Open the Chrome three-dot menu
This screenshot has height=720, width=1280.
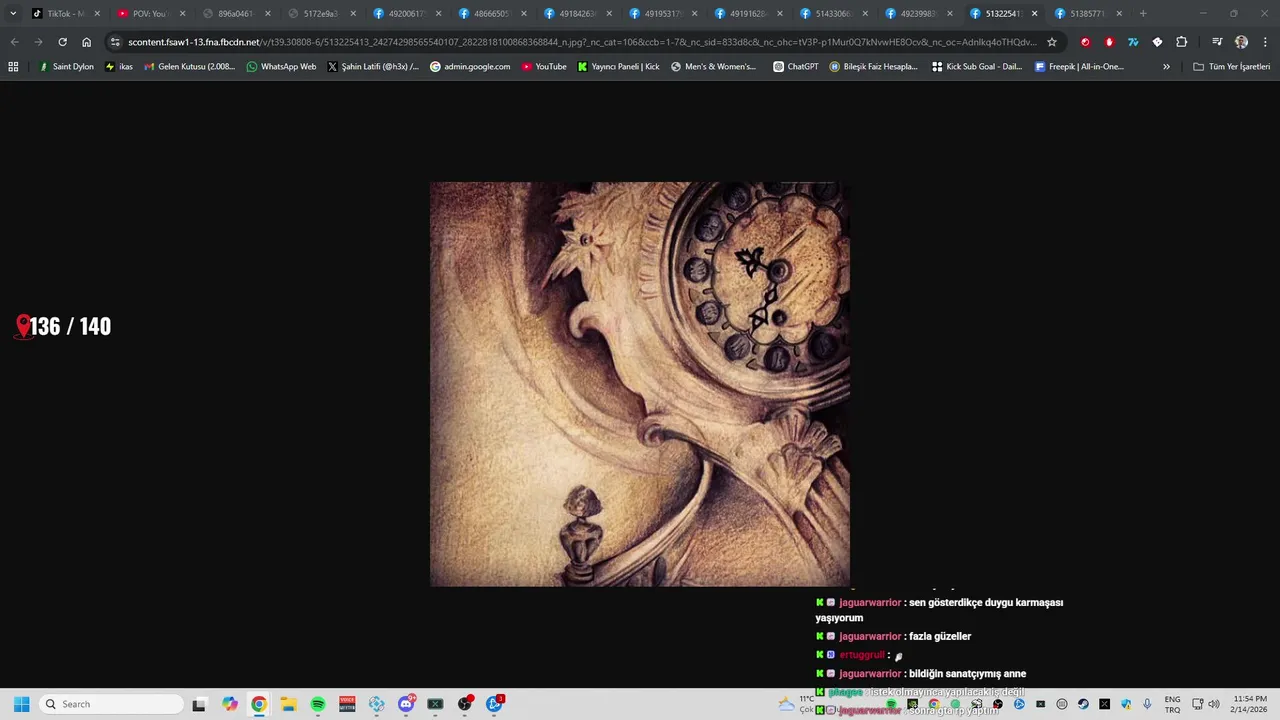(1265, 42)
